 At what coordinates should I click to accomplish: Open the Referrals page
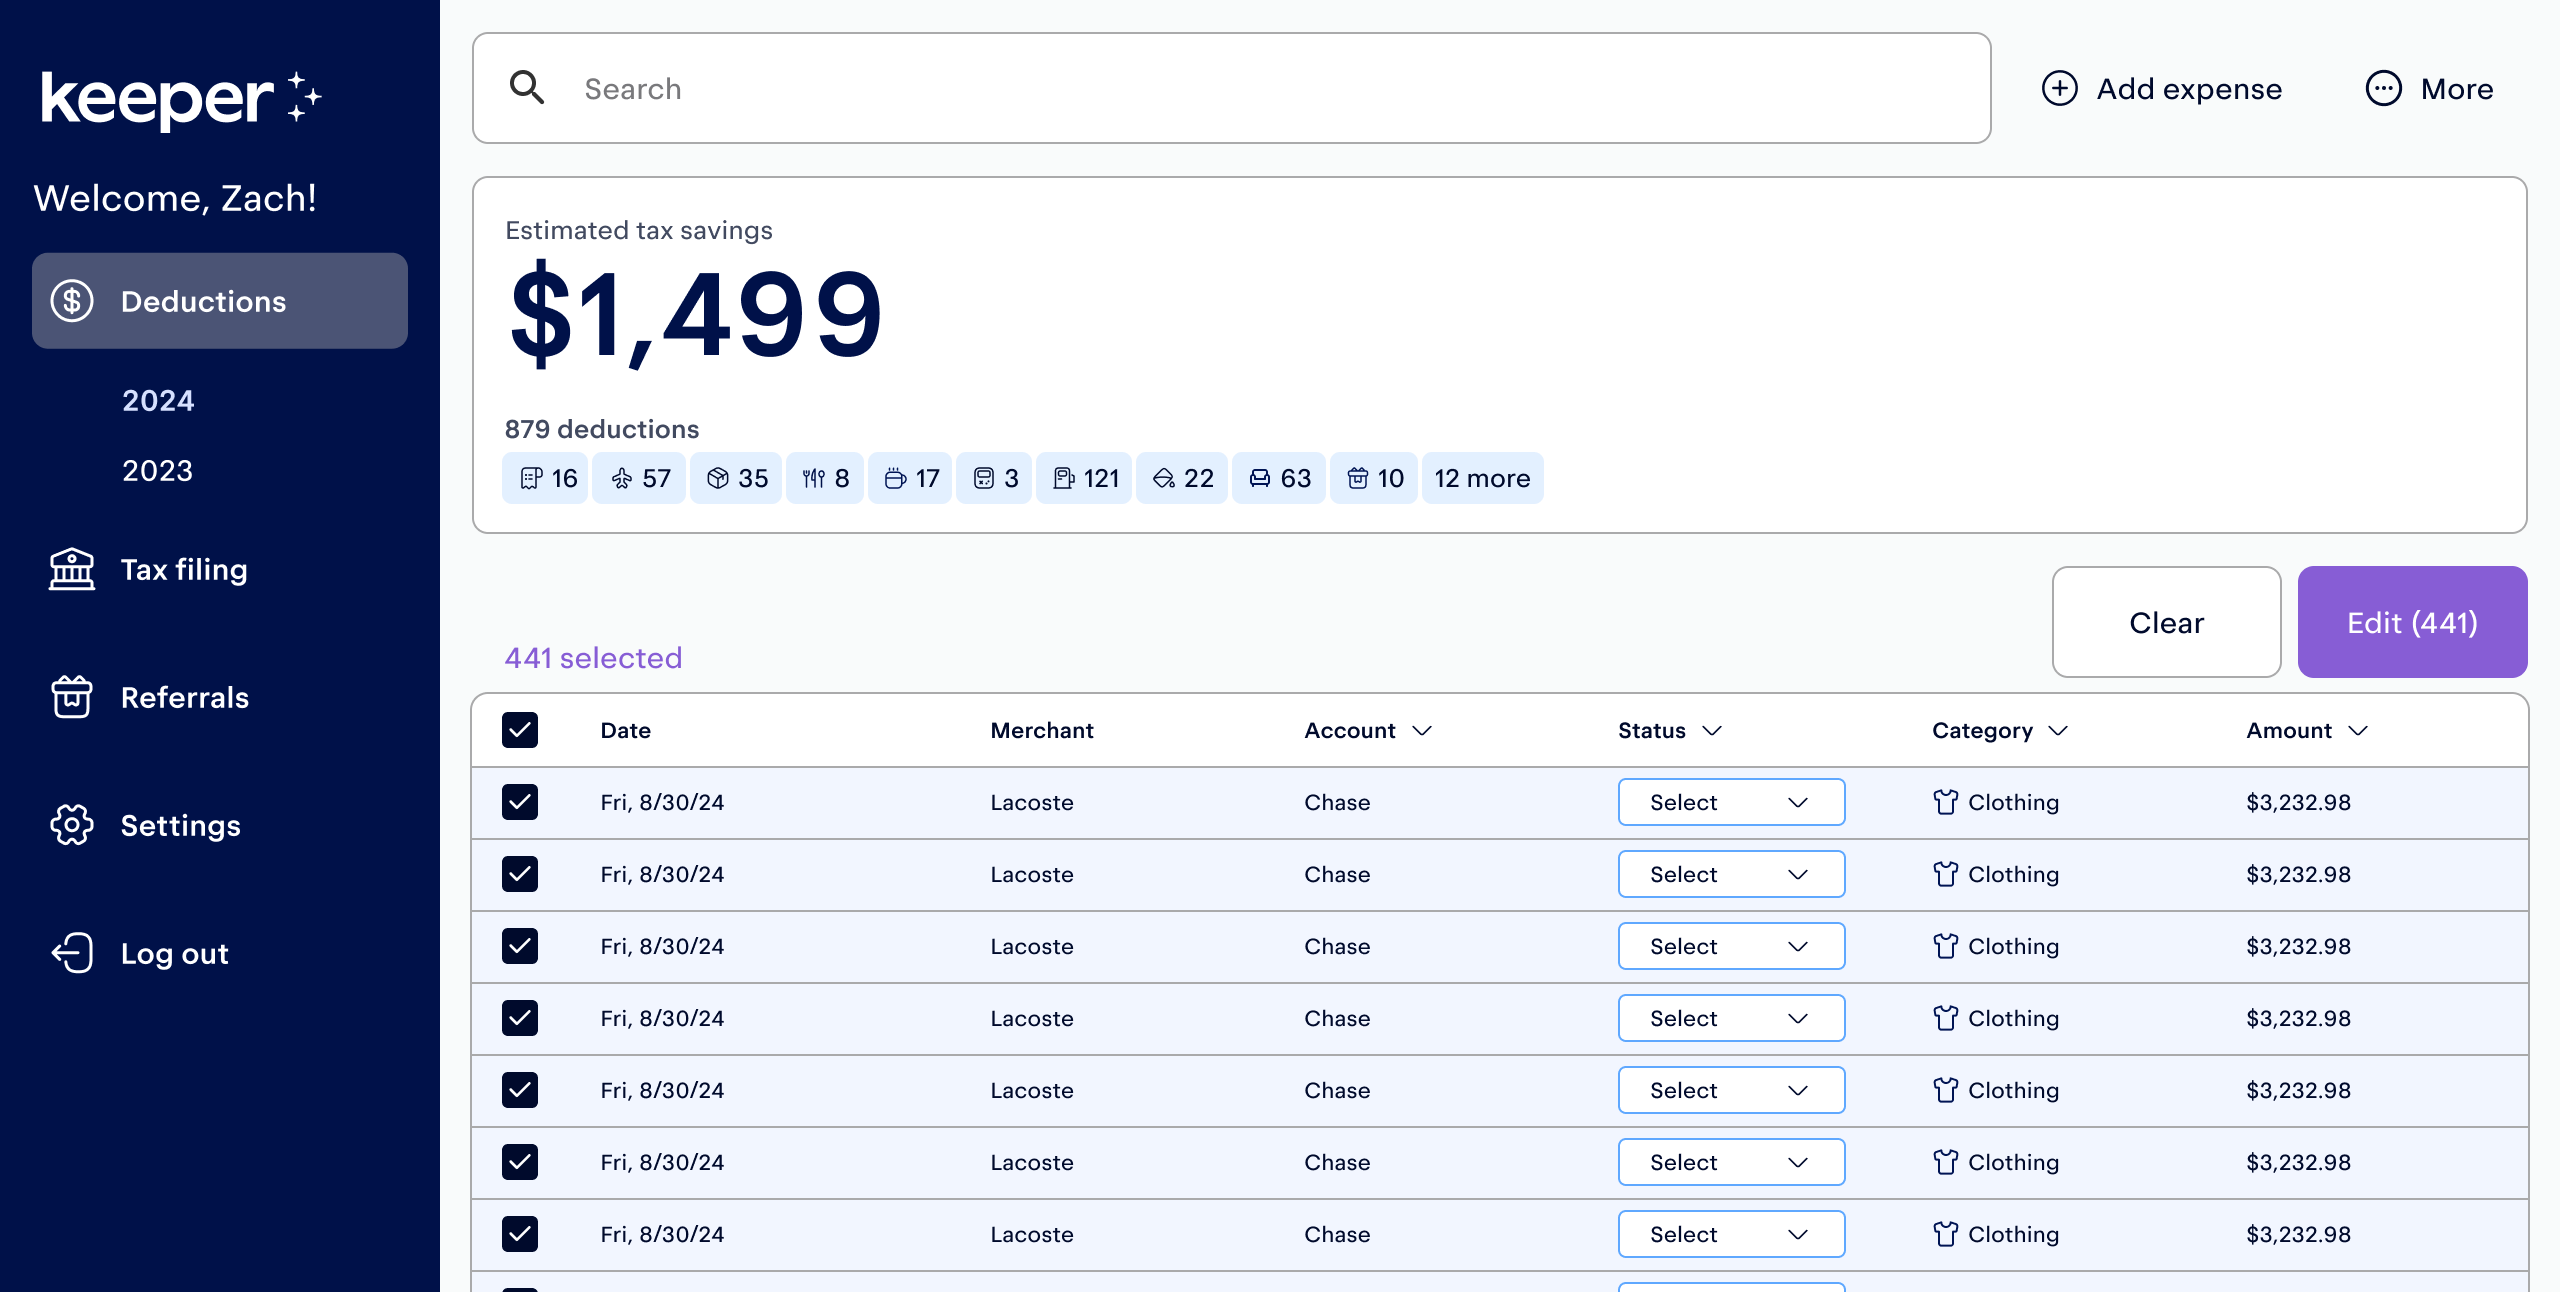pos(185,697)
